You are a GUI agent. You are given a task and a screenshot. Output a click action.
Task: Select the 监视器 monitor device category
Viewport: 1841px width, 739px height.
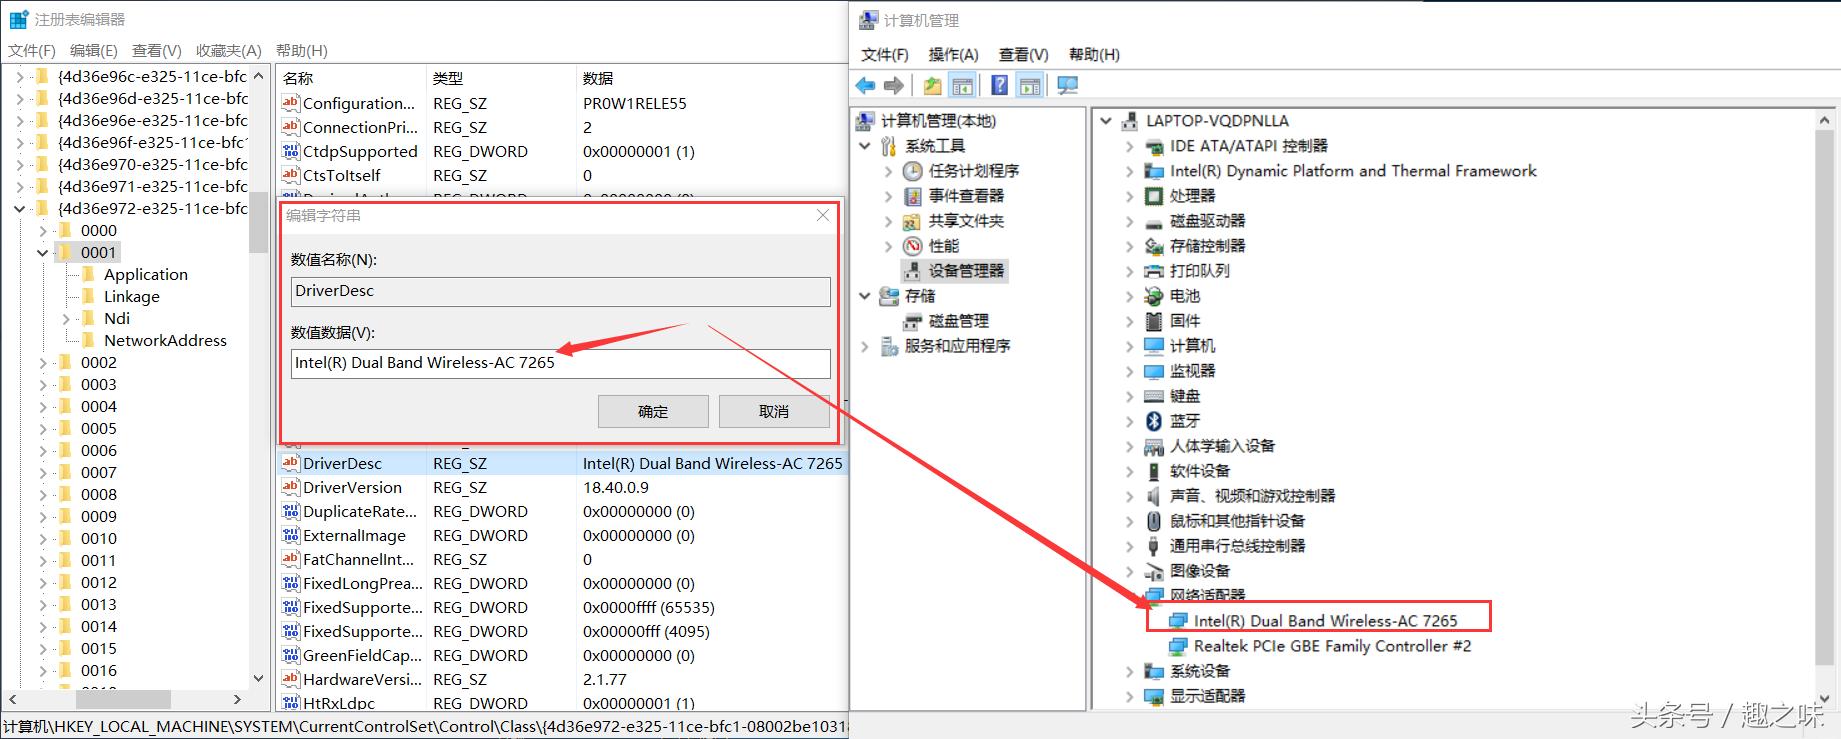(x=1193, y=371)
